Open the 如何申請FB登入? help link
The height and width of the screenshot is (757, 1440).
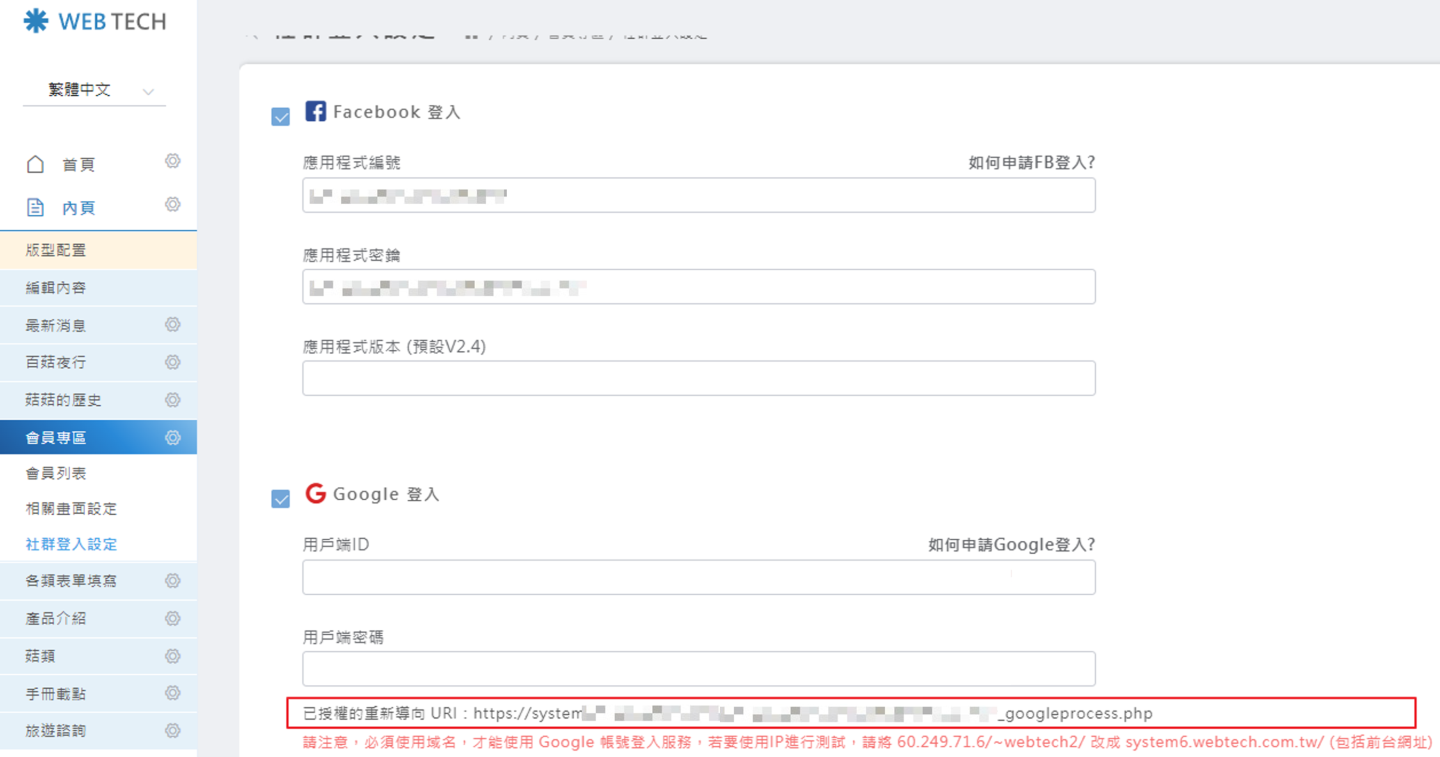point(1031,163)
